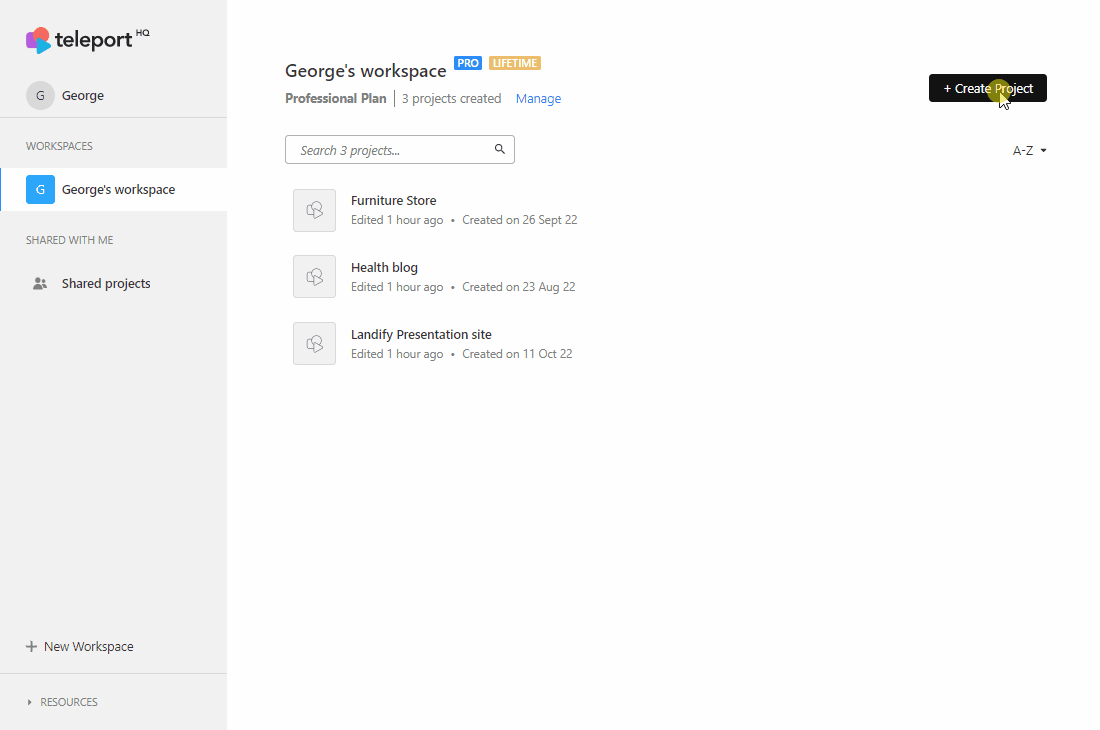Screen dimensions: 1100x730
Task: Click the search magnifier icon
Action: [499, 149]
